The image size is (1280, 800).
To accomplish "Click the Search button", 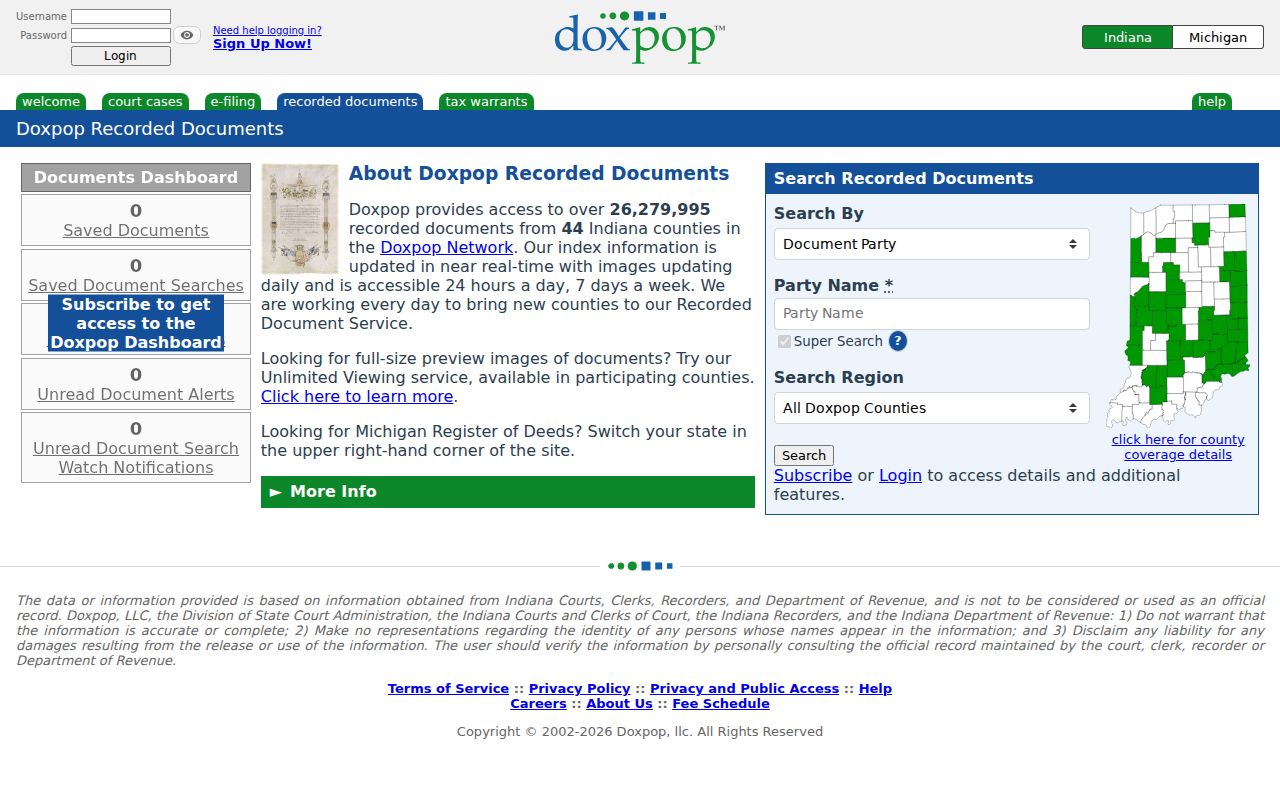I will [804, 456].
